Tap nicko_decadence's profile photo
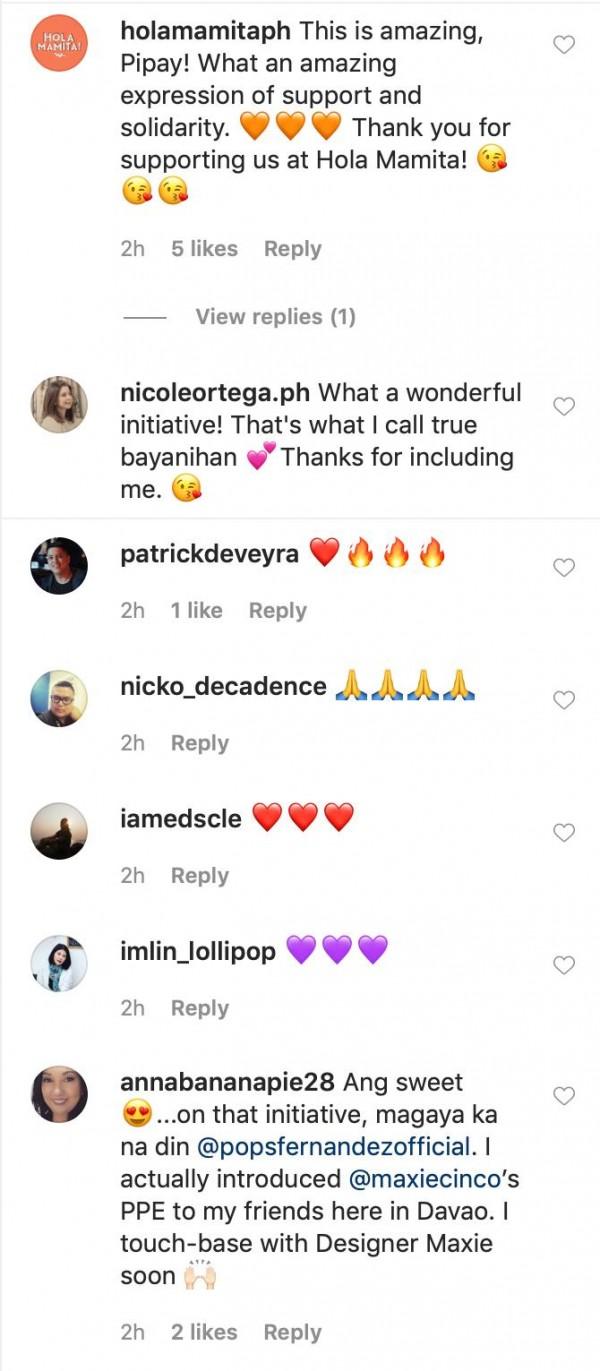 click(59, 698)
